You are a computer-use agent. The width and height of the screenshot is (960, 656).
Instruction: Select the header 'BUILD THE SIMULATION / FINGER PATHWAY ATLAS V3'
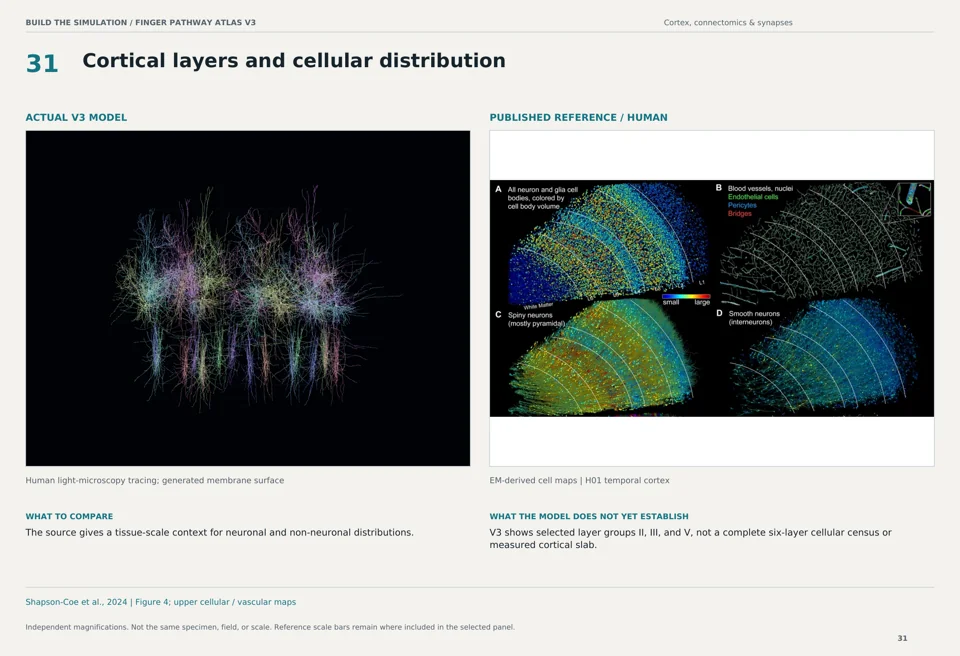point(141,23)
